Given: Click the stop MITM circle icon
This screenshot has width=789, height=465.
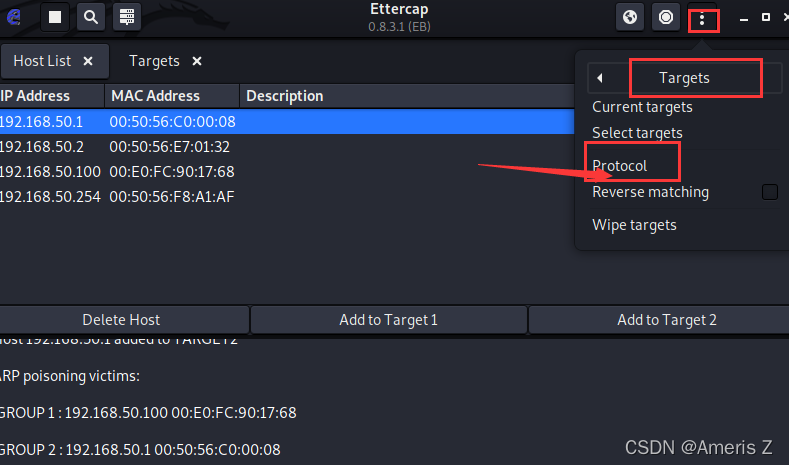Looking at the screenshot, I should point(666,17).
